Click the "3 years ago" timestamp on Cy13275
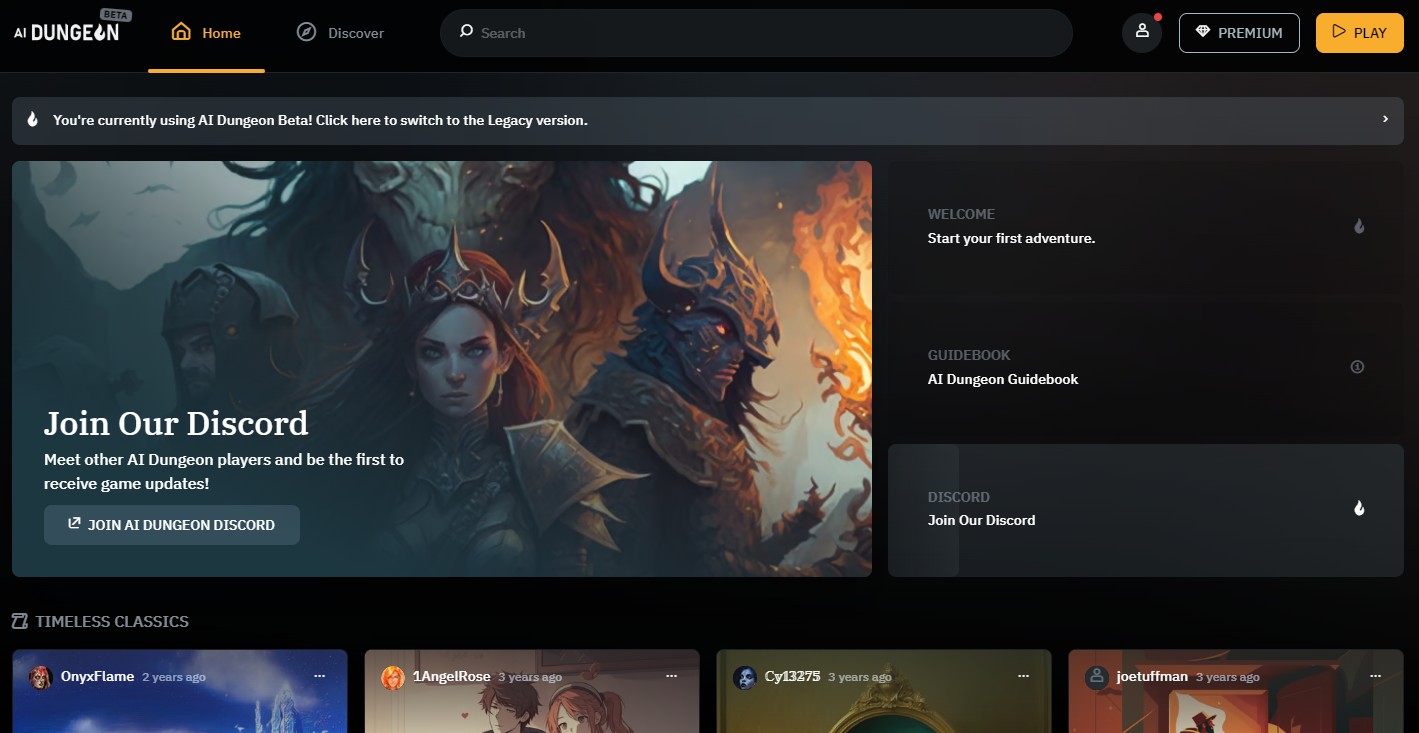Screen dimensions: 1419x733 click(x=860, y=678)
